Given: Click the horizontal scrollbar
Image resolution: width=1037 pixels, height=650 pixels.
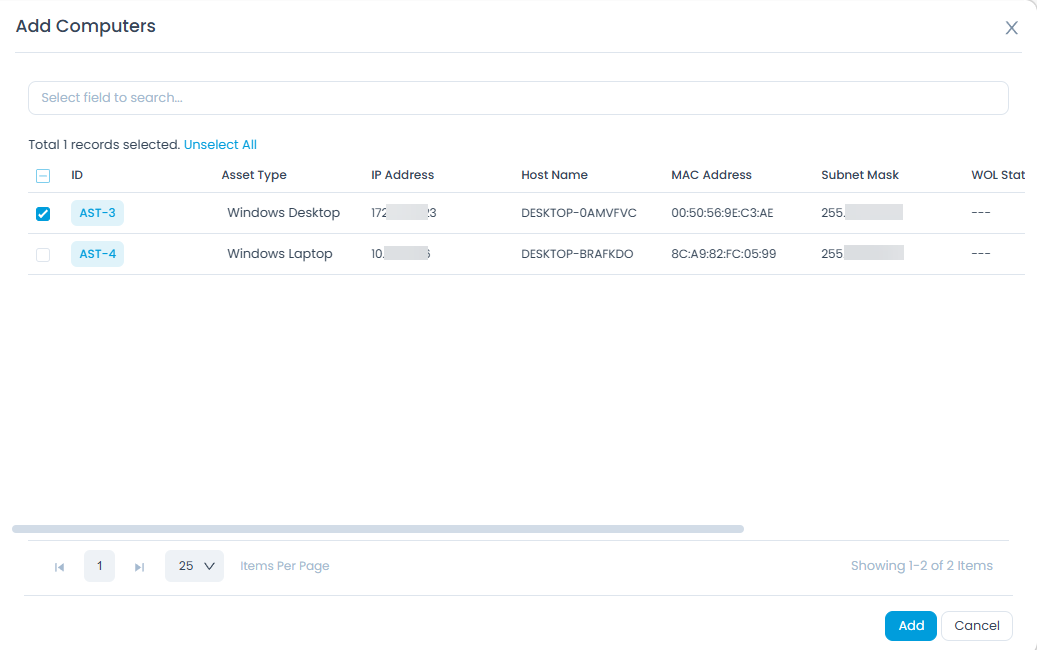Looking at the screenshot, I should (378, 529).
